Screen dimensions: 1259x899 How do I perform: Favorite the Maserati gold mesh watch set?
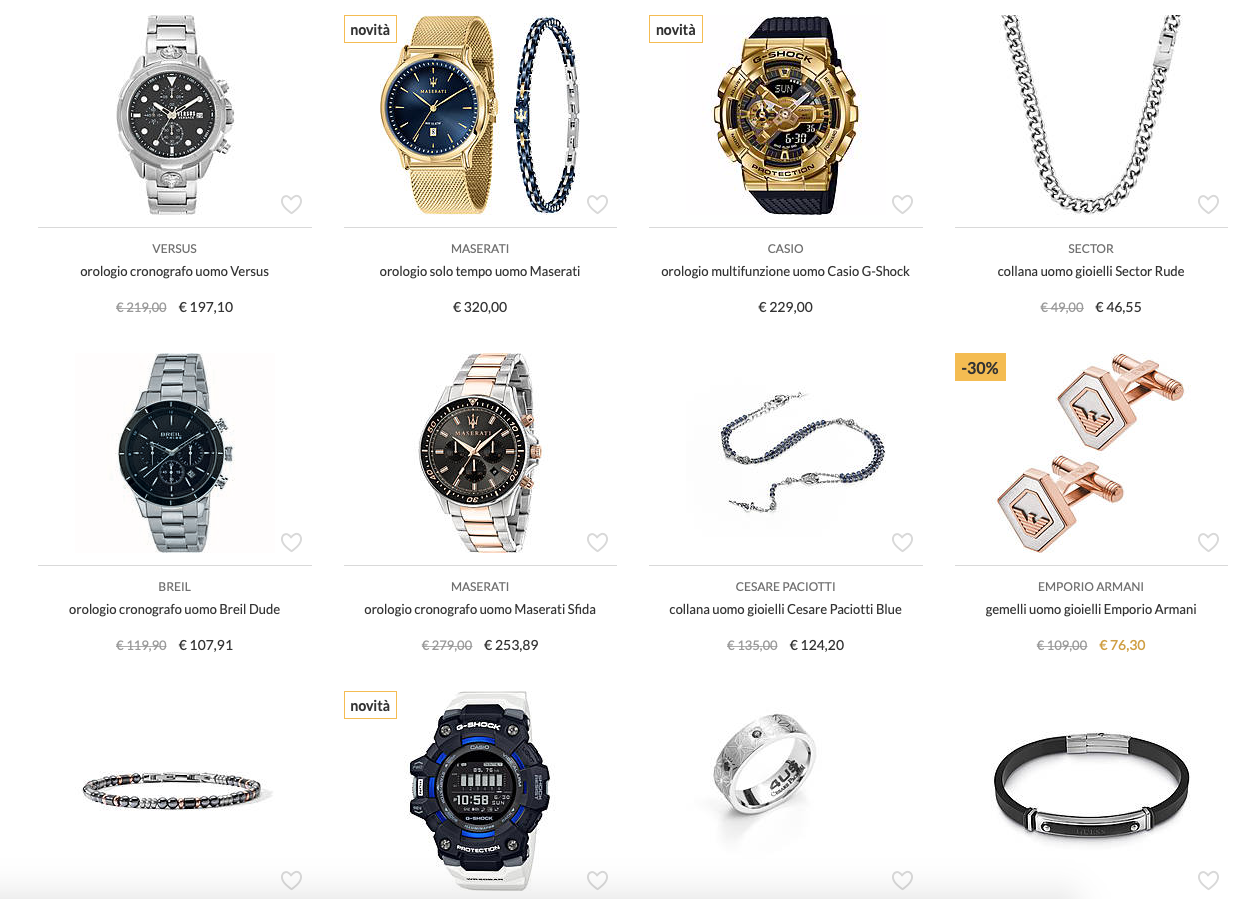click(x=597, y=204)
